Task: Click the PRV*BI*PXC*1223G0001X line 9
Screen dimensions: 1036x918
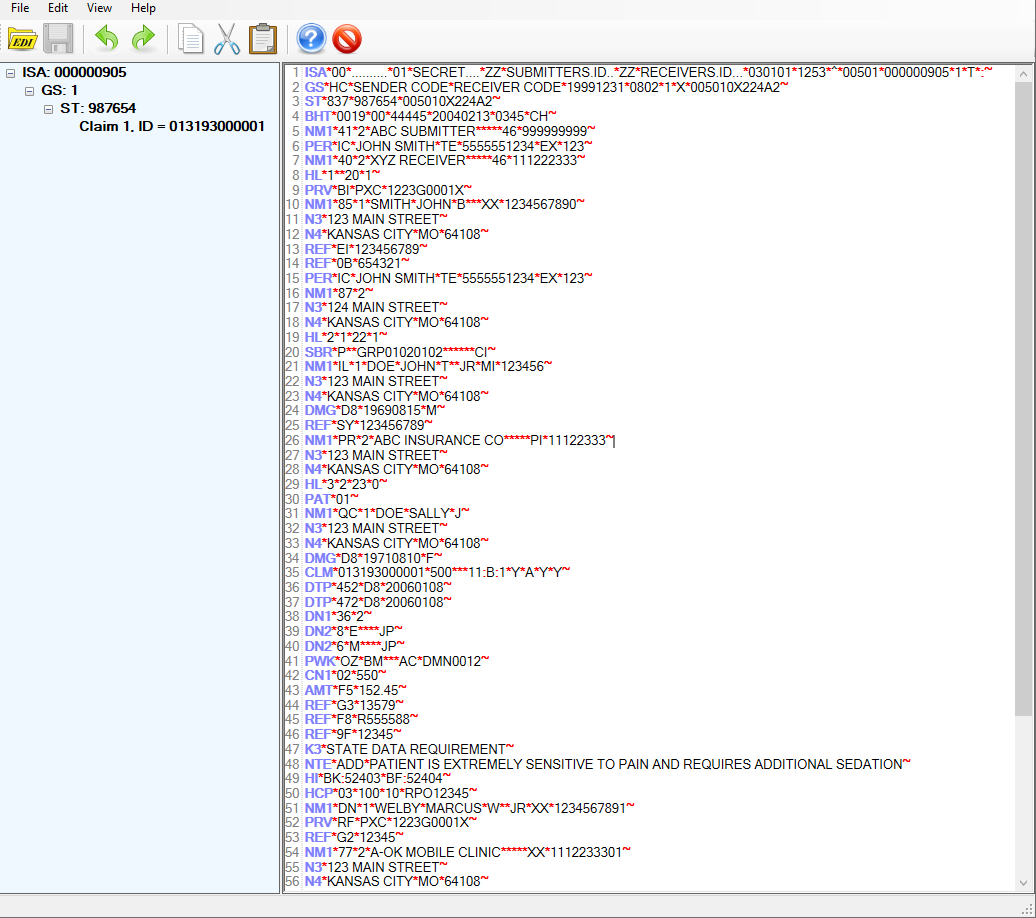Action: click(x=388, y=190)
